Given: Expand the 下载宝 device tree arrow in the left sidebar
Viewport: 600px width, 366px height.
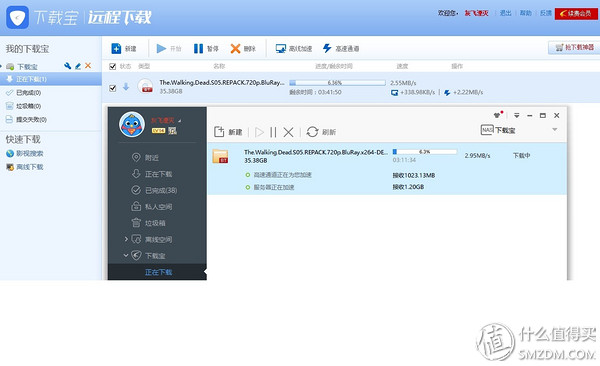Looking at the screenshot, I should coord(1,66).
